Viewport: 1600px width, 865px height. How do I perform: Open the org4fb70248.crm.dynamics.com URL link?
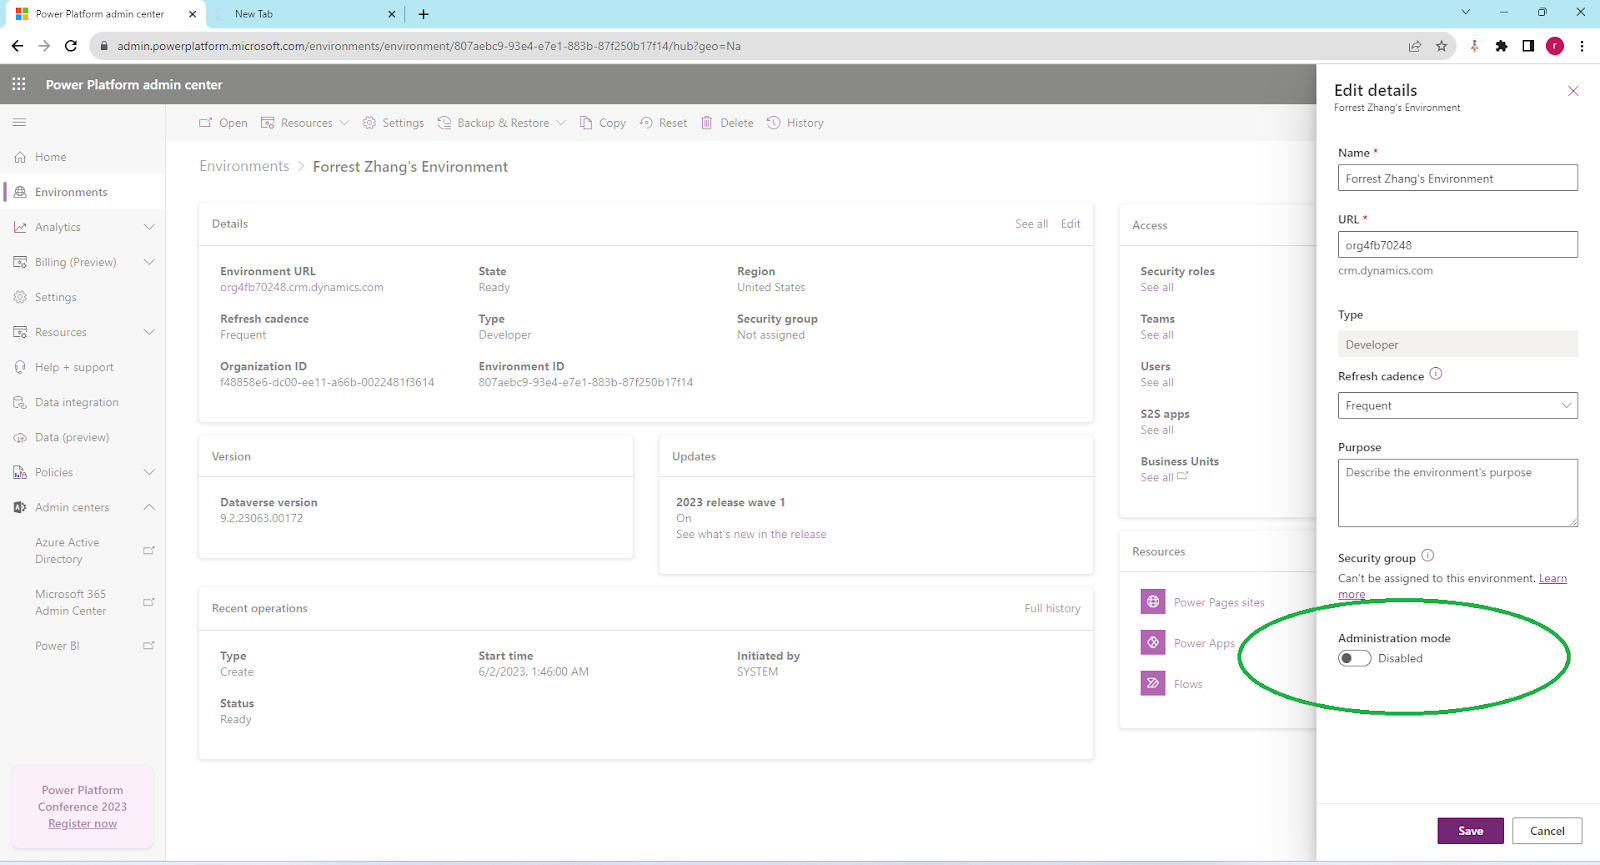pos(302,287)
